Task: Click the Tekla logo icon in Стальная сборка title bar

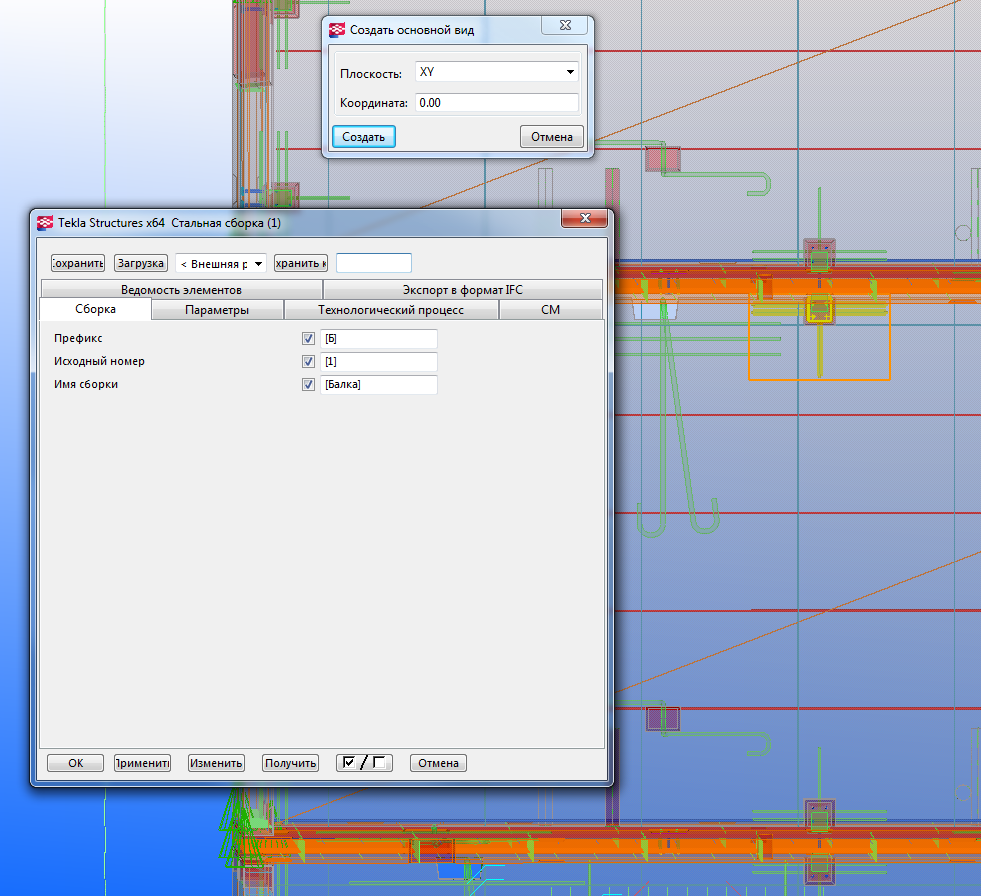Action: coord(45,223)
